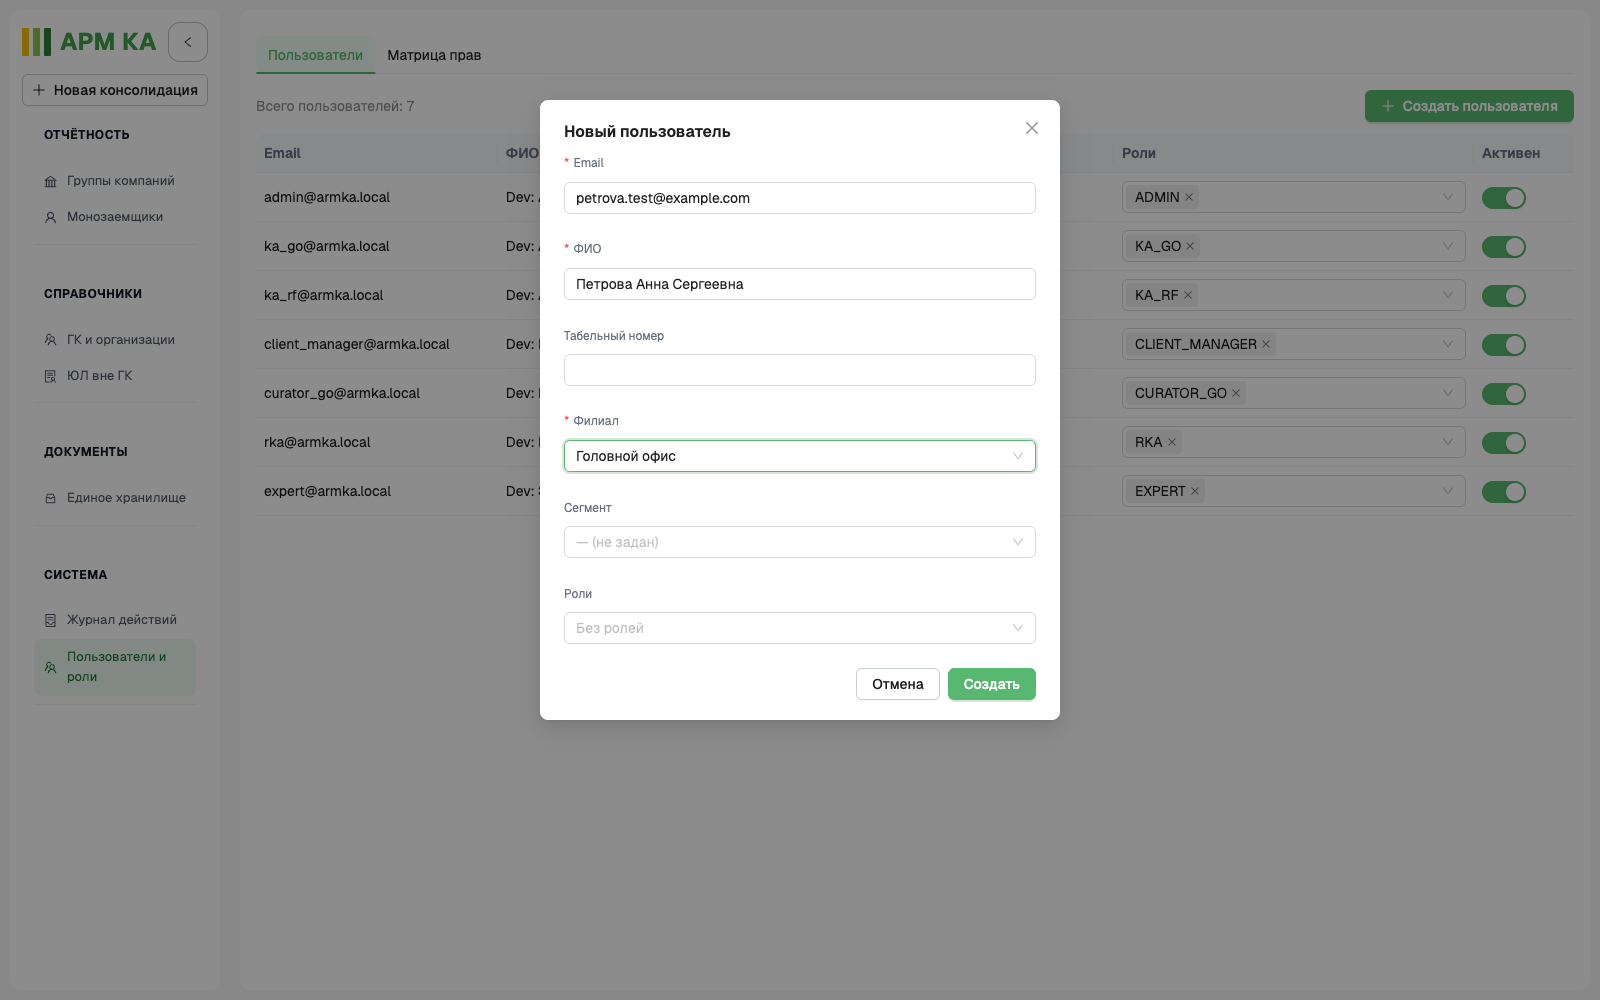Remove CURATOR_GO role tag
1600x1000 pixels.
click(x=1236, y=393)
